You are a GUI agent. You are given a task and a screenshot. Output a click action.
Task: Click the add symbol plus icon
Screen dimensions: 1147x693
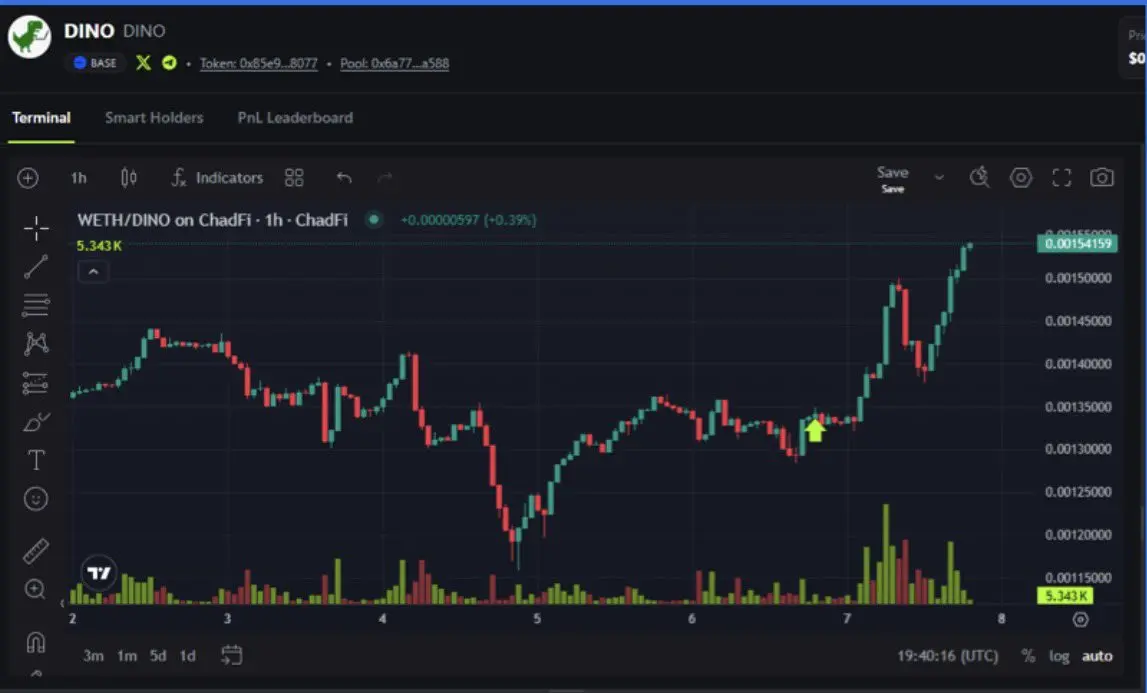28,178
